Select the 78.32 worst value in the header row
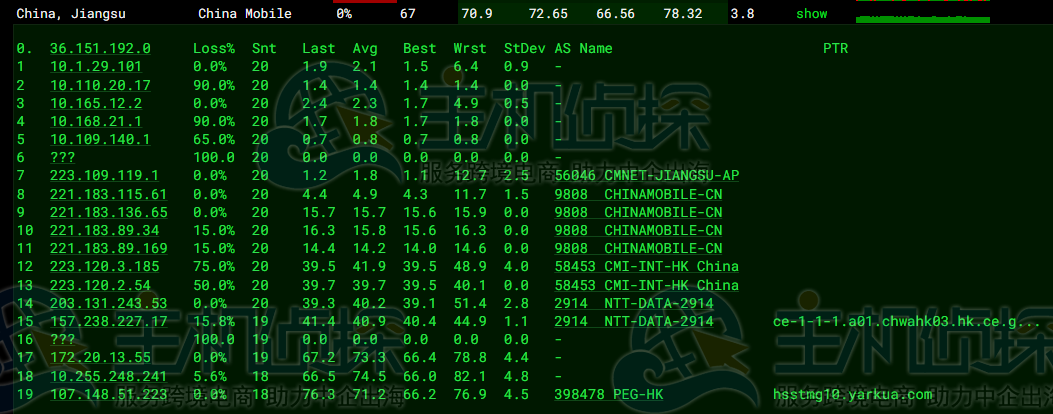Screen dimensions: 1053x414 click(x=682, y=13)
